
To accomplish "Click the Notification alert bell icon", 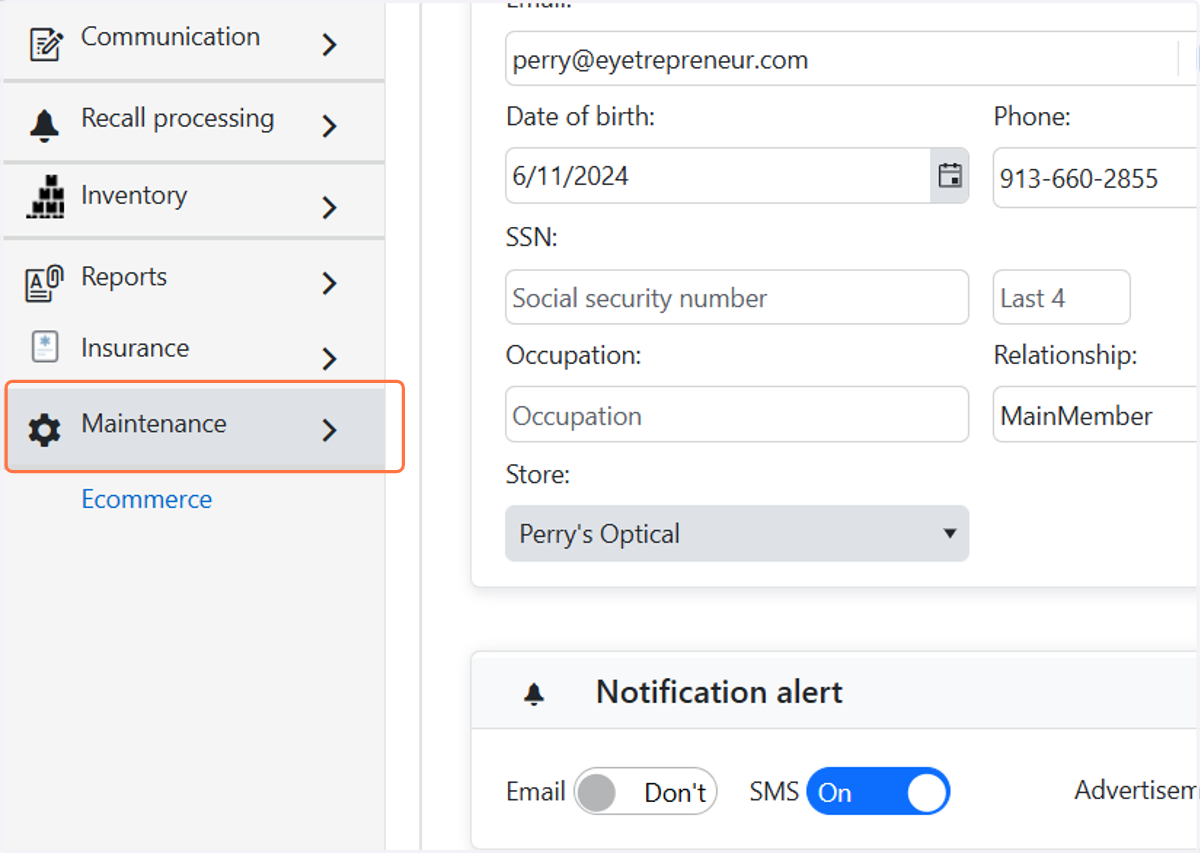I will coord(535,694).
